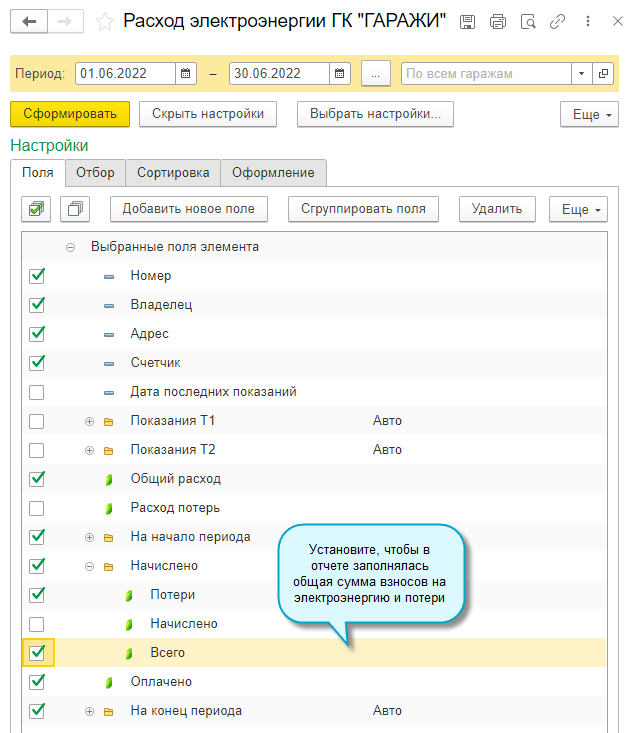
Task: Collapse Выбранные поля элемента tree root
Action: click(70, 247)
